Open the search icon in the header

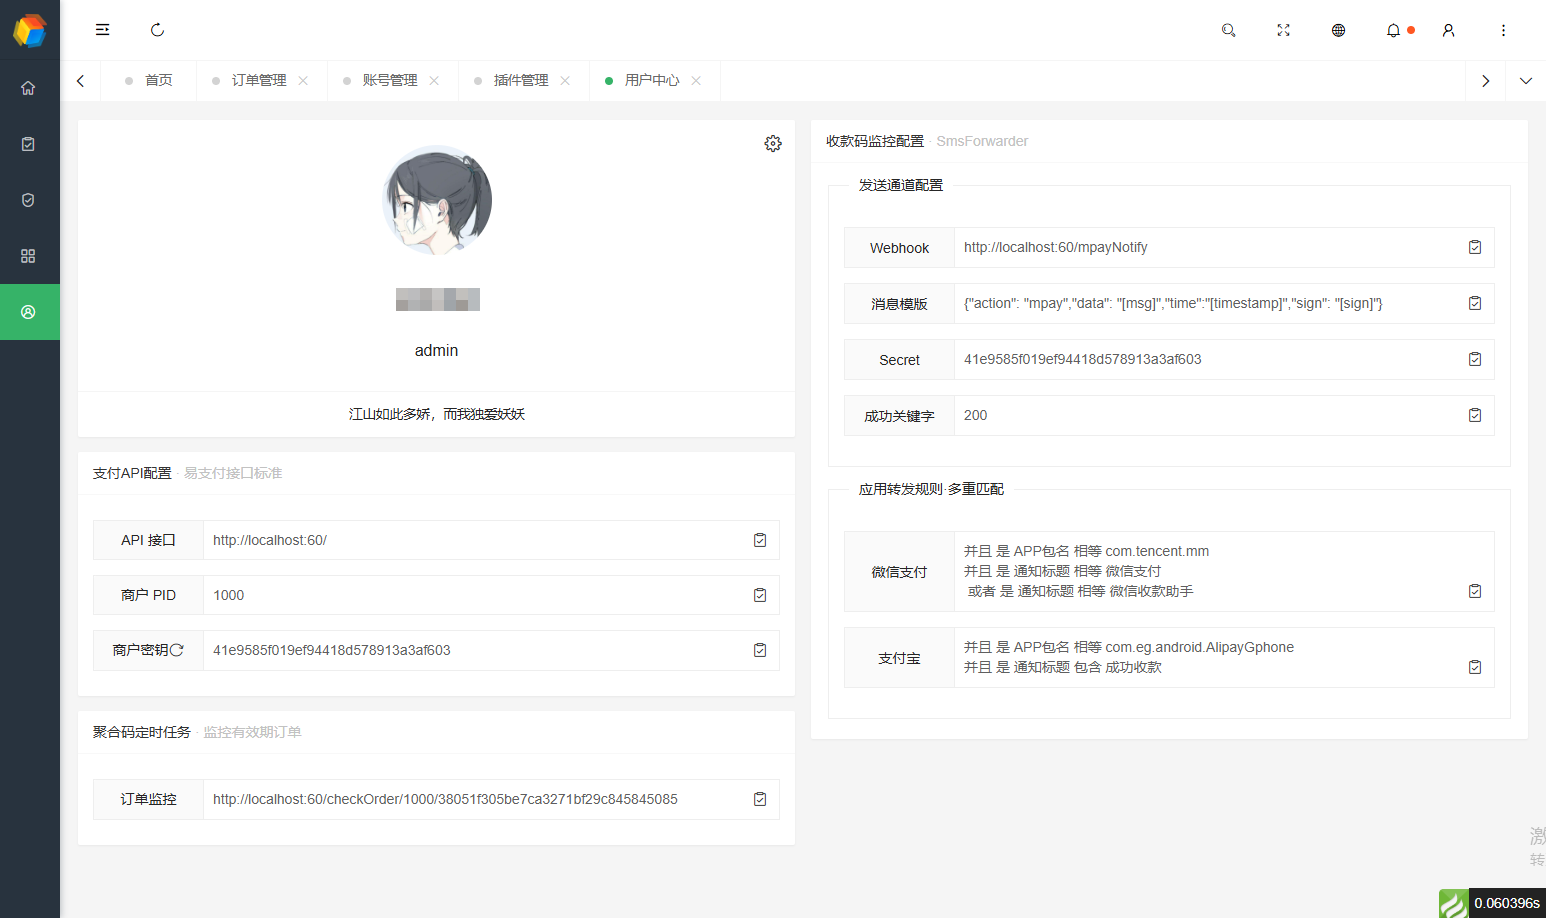(1228, 30)
